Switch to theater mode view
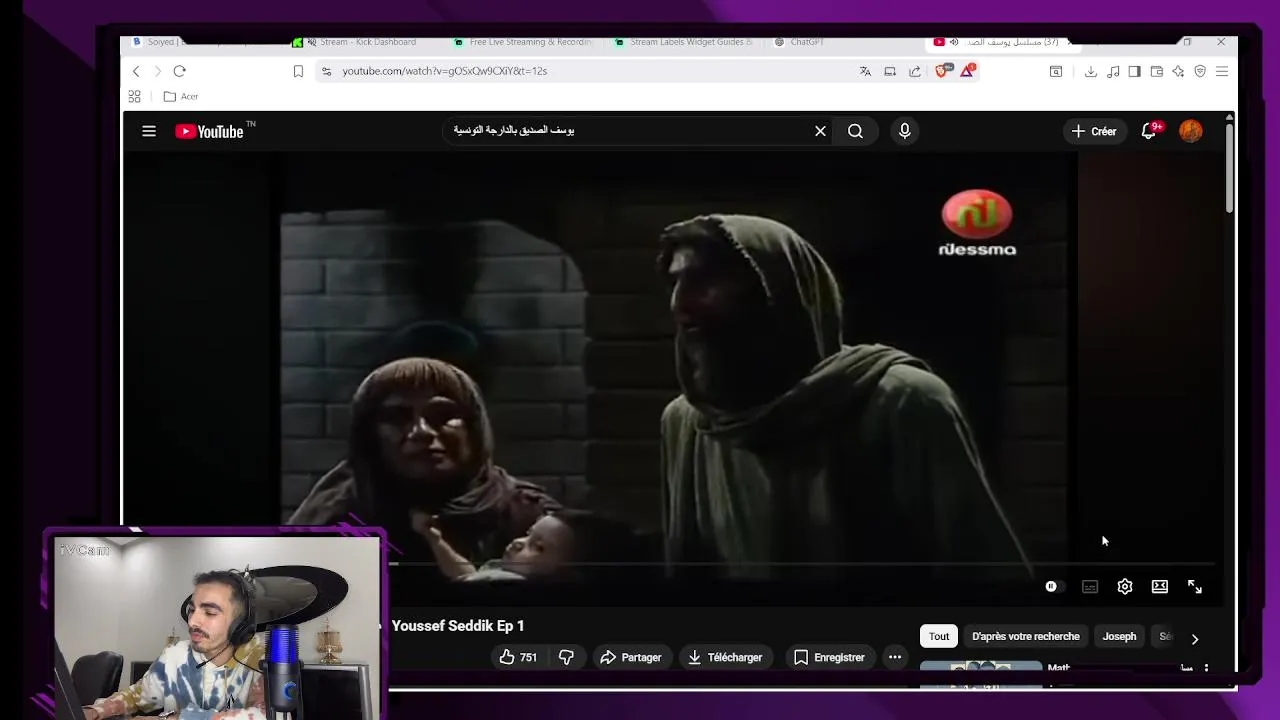 pos(1160,587)
